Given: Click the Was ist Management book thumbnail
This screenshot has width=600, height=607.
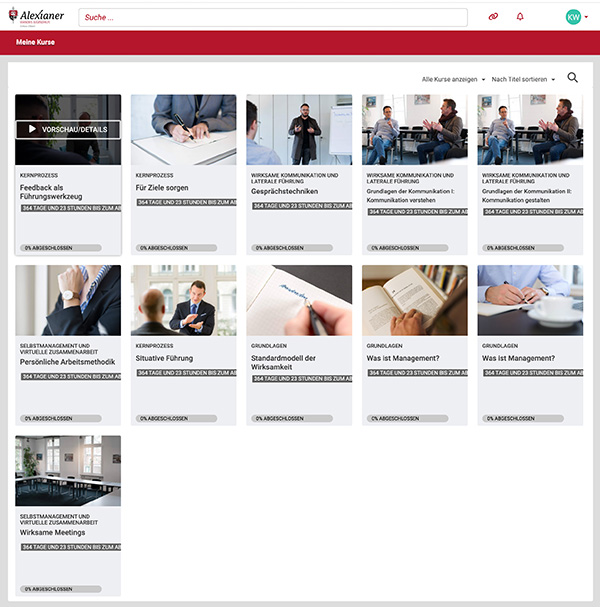Looking at the screenshot, I should 415,300.
